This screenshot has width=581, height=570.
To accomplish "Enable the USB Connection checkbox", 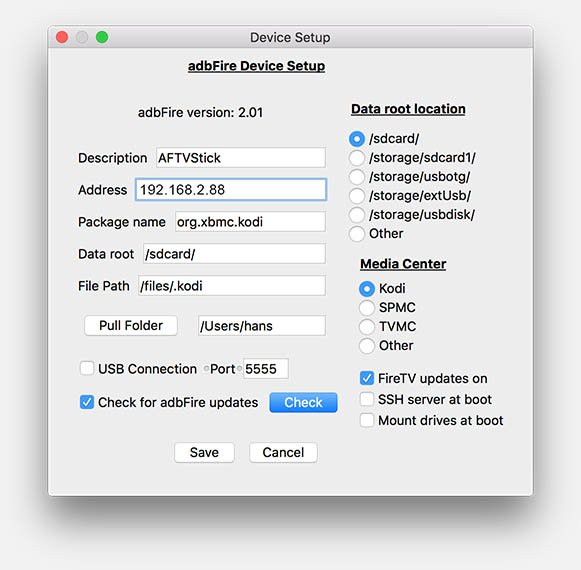I will pos(87,369).
